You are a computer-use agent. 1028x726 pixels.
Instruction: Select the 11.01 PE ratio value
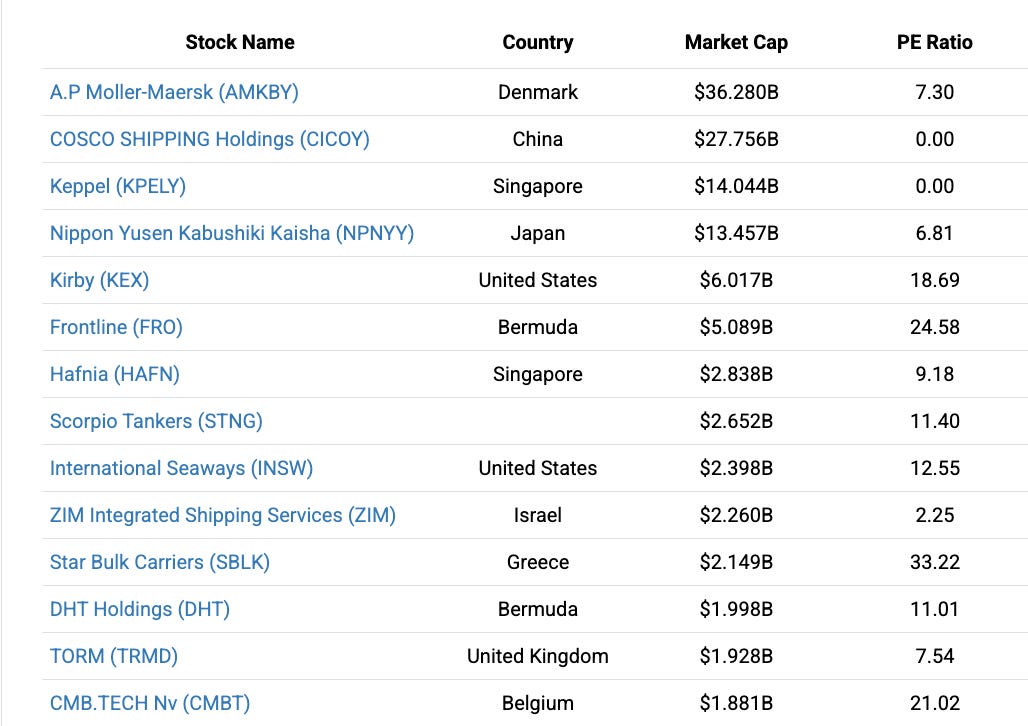coord(934,609)
